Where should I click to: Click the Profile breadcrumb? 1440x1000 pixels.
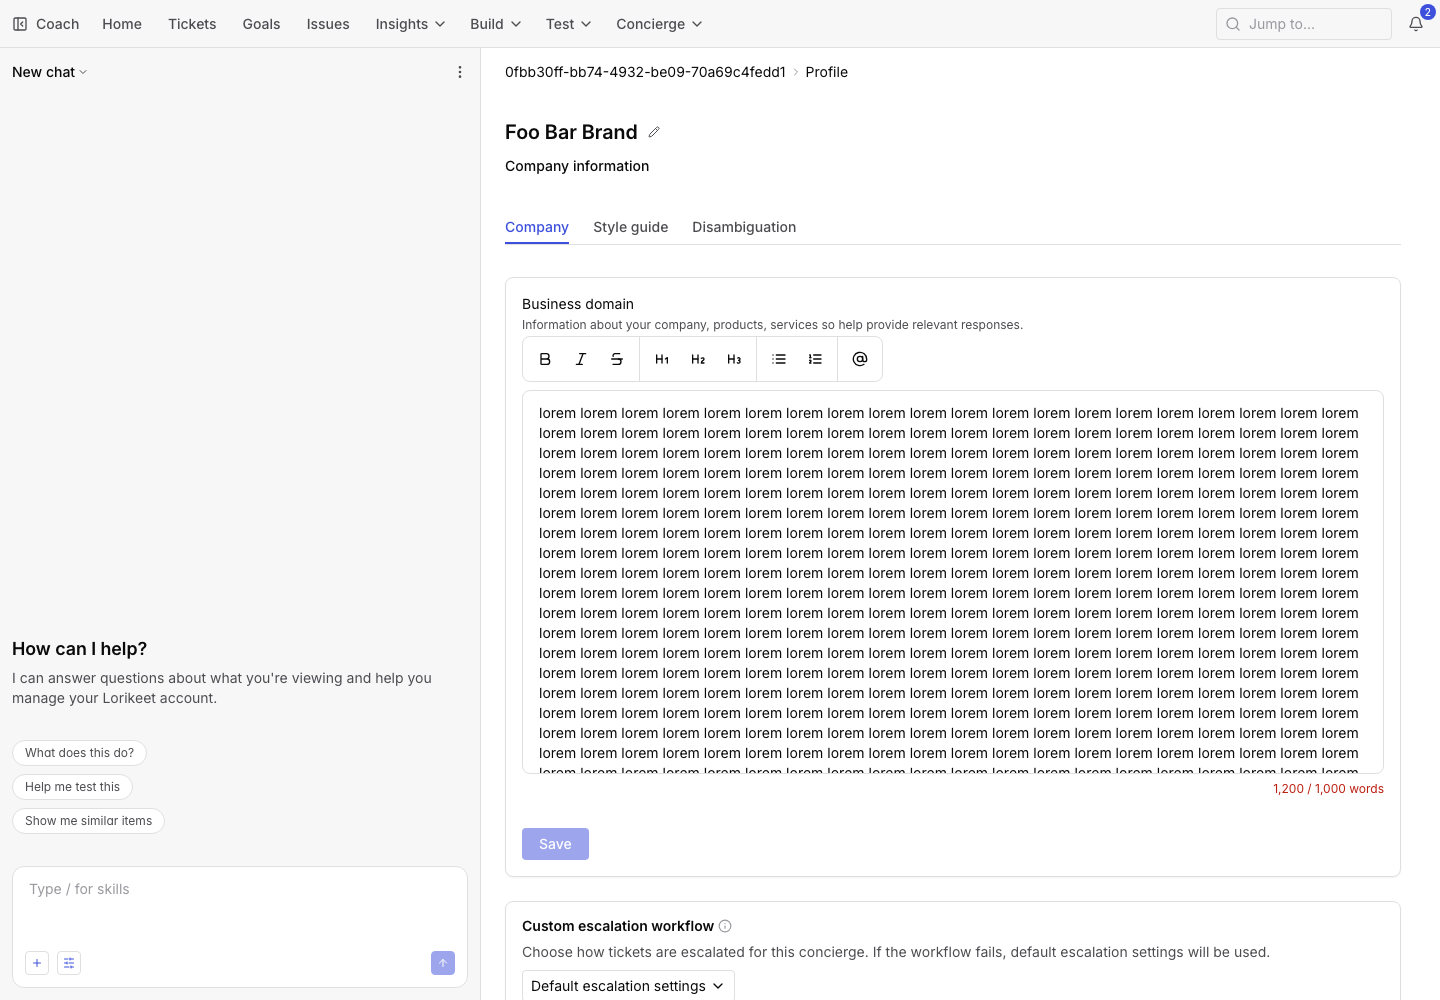(827, 72)
